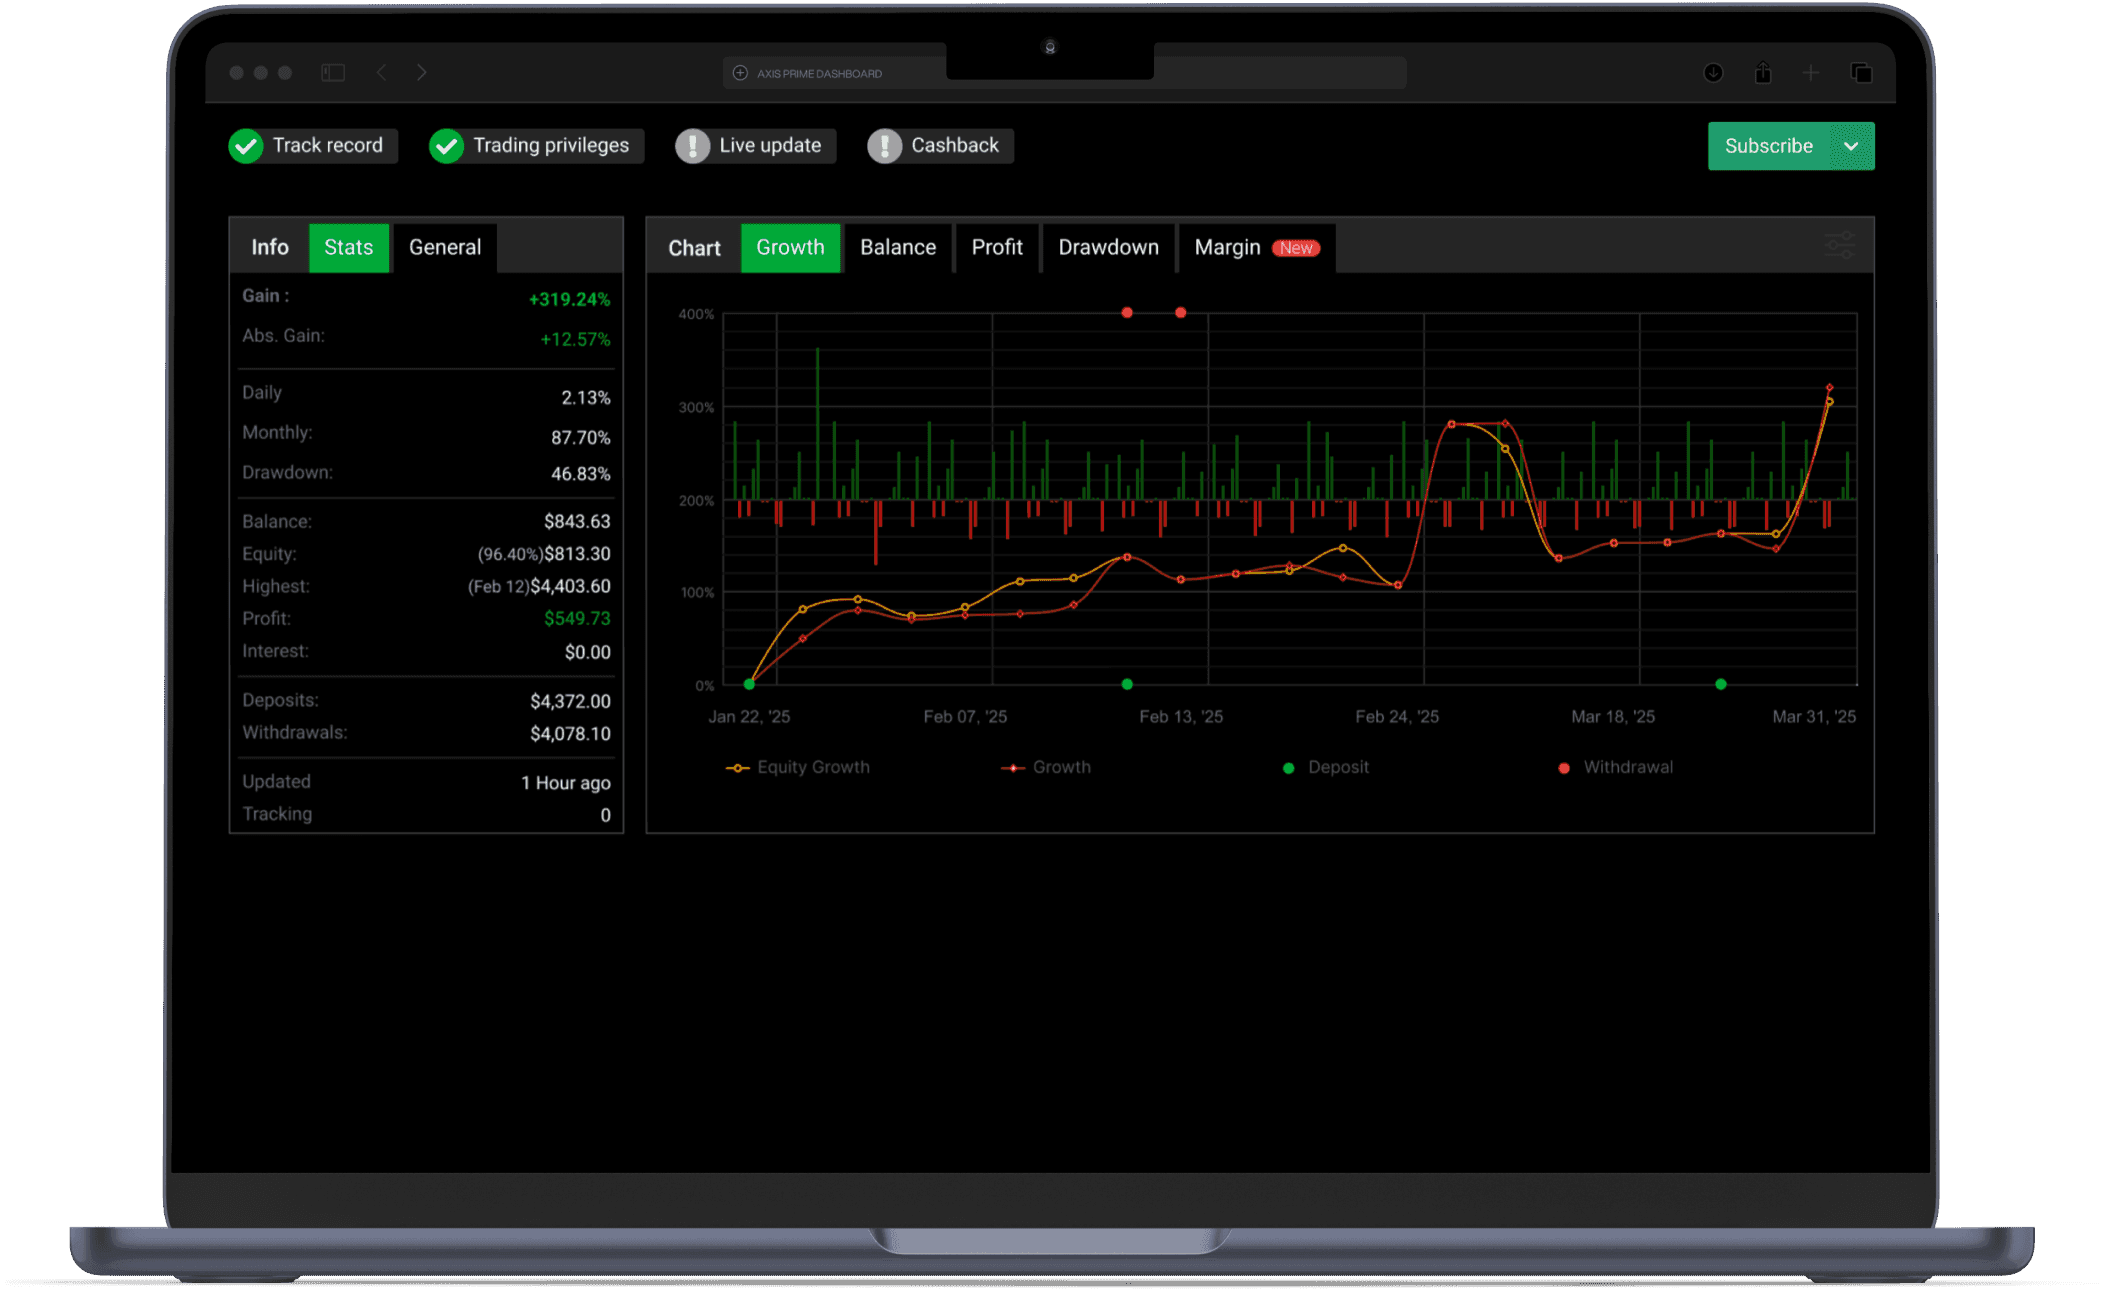2104x1289 pixels.
Task: Click the Live update warning badge
Action: [x=755, y=146]
